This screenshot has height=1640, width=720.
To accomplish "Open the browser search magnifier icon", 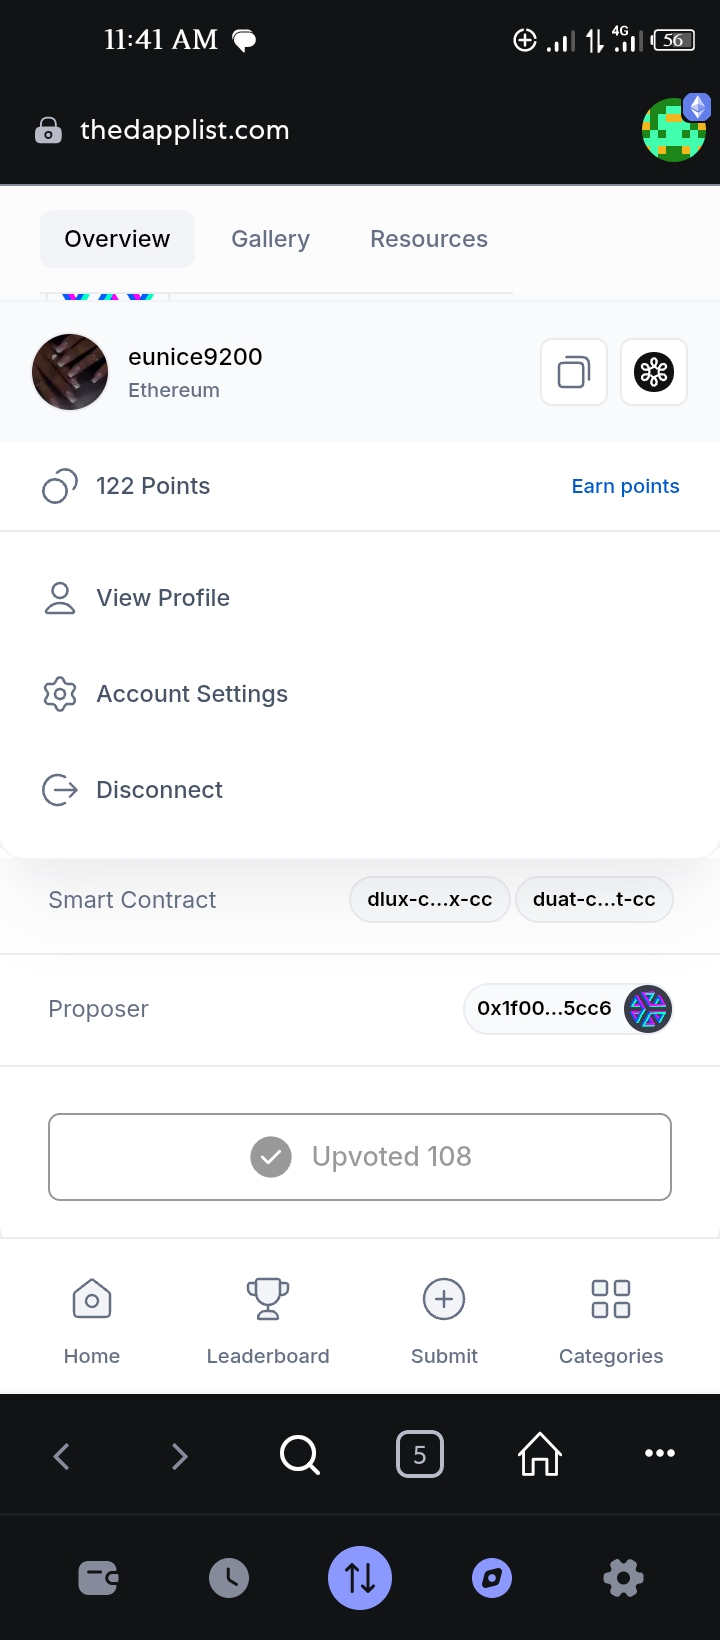I will (300, 1455).
